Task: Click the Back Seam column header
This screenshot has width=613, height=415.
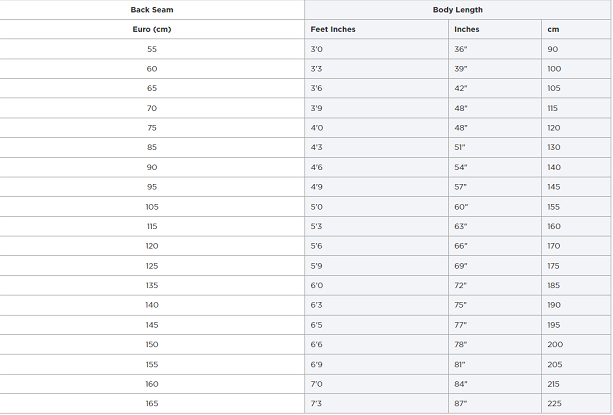Action: [x=152, y=10]
